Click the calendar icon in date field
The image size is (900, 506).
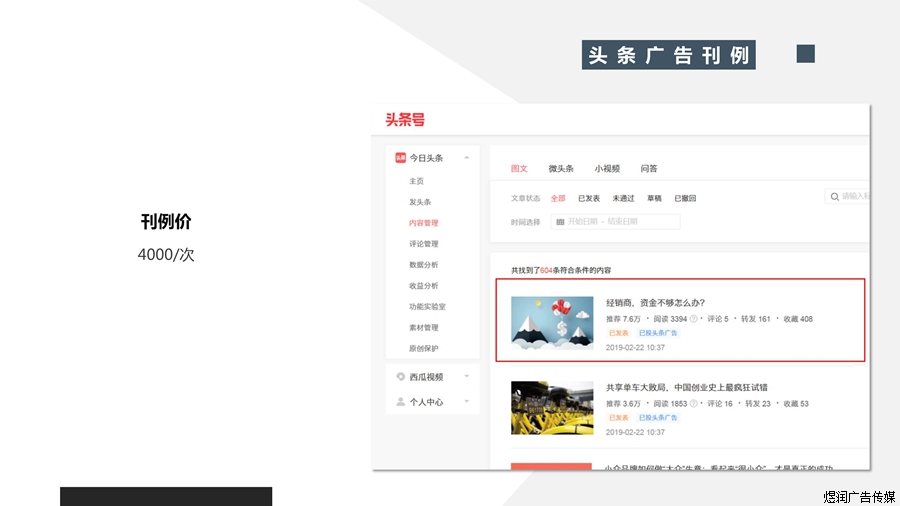pos(560,221)
